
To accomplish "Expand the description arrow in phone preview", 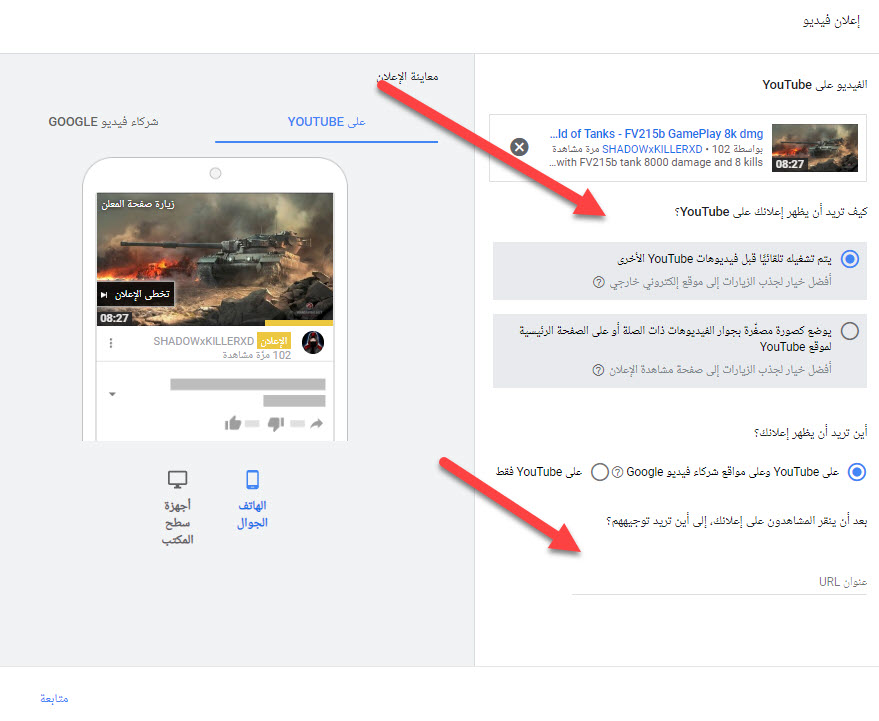I will [x=112, y=394].
